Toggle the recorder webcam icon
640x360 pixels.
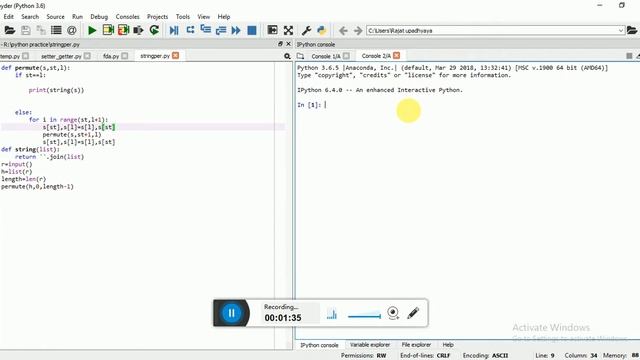[x=393, y=313]
